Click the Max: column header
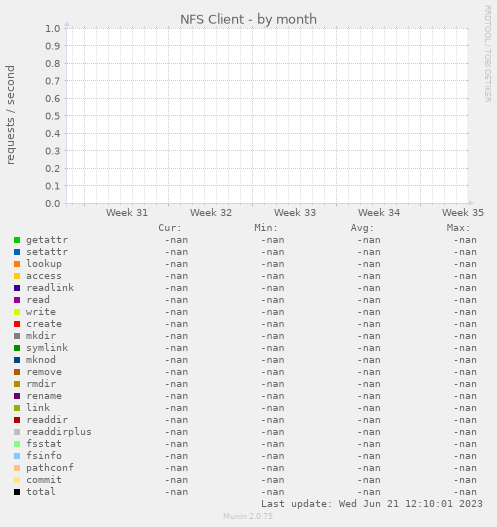The width and height of the screenshot is (497, 527). point(458,228)
